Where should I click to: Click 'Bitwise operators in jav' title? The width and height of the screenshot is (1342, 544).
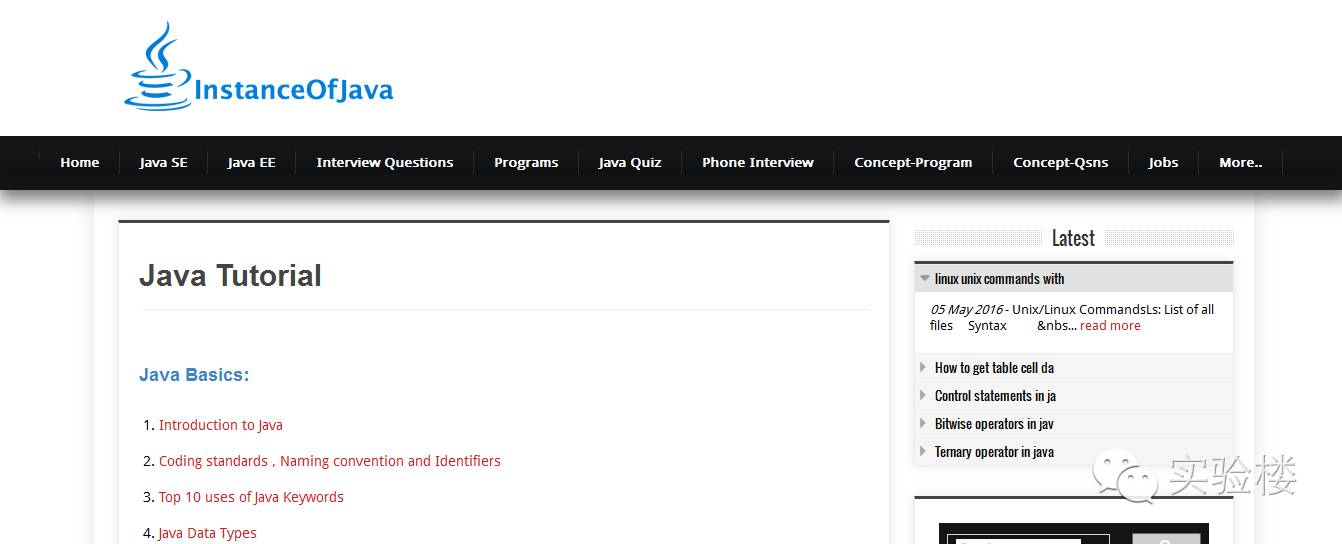point(994,423)
